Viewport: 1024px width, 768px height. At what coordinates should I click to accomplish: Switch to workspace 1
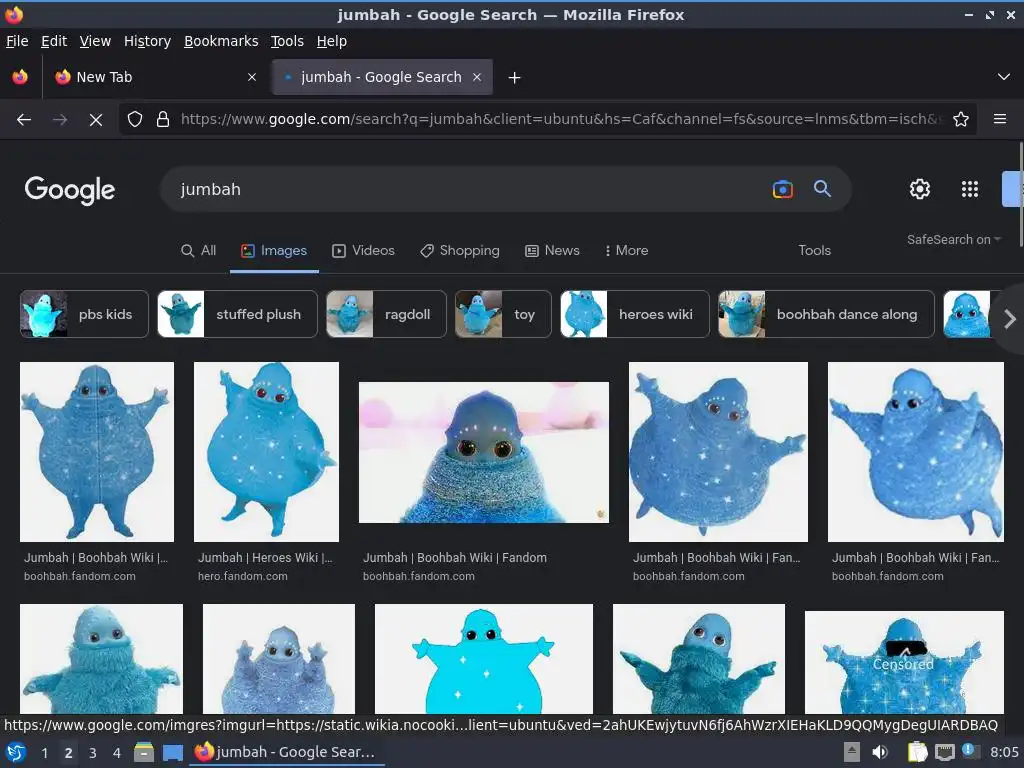44,753
